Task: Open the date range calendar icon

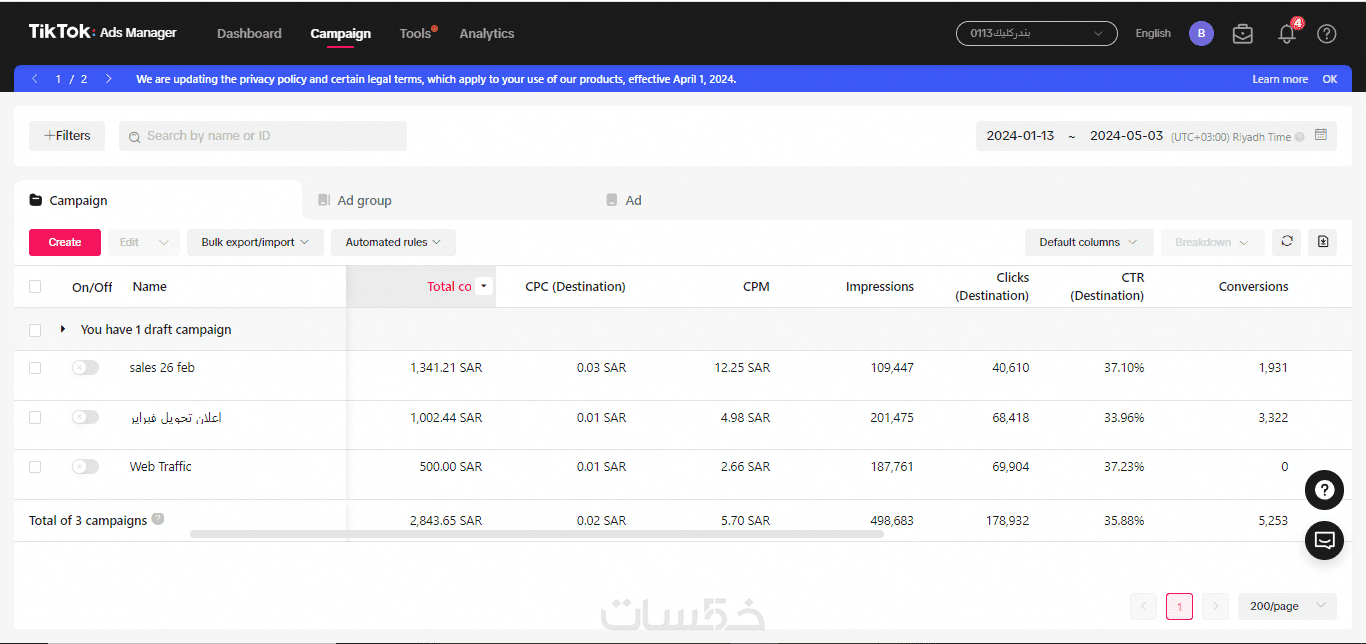Action: tap(1321, 135)
